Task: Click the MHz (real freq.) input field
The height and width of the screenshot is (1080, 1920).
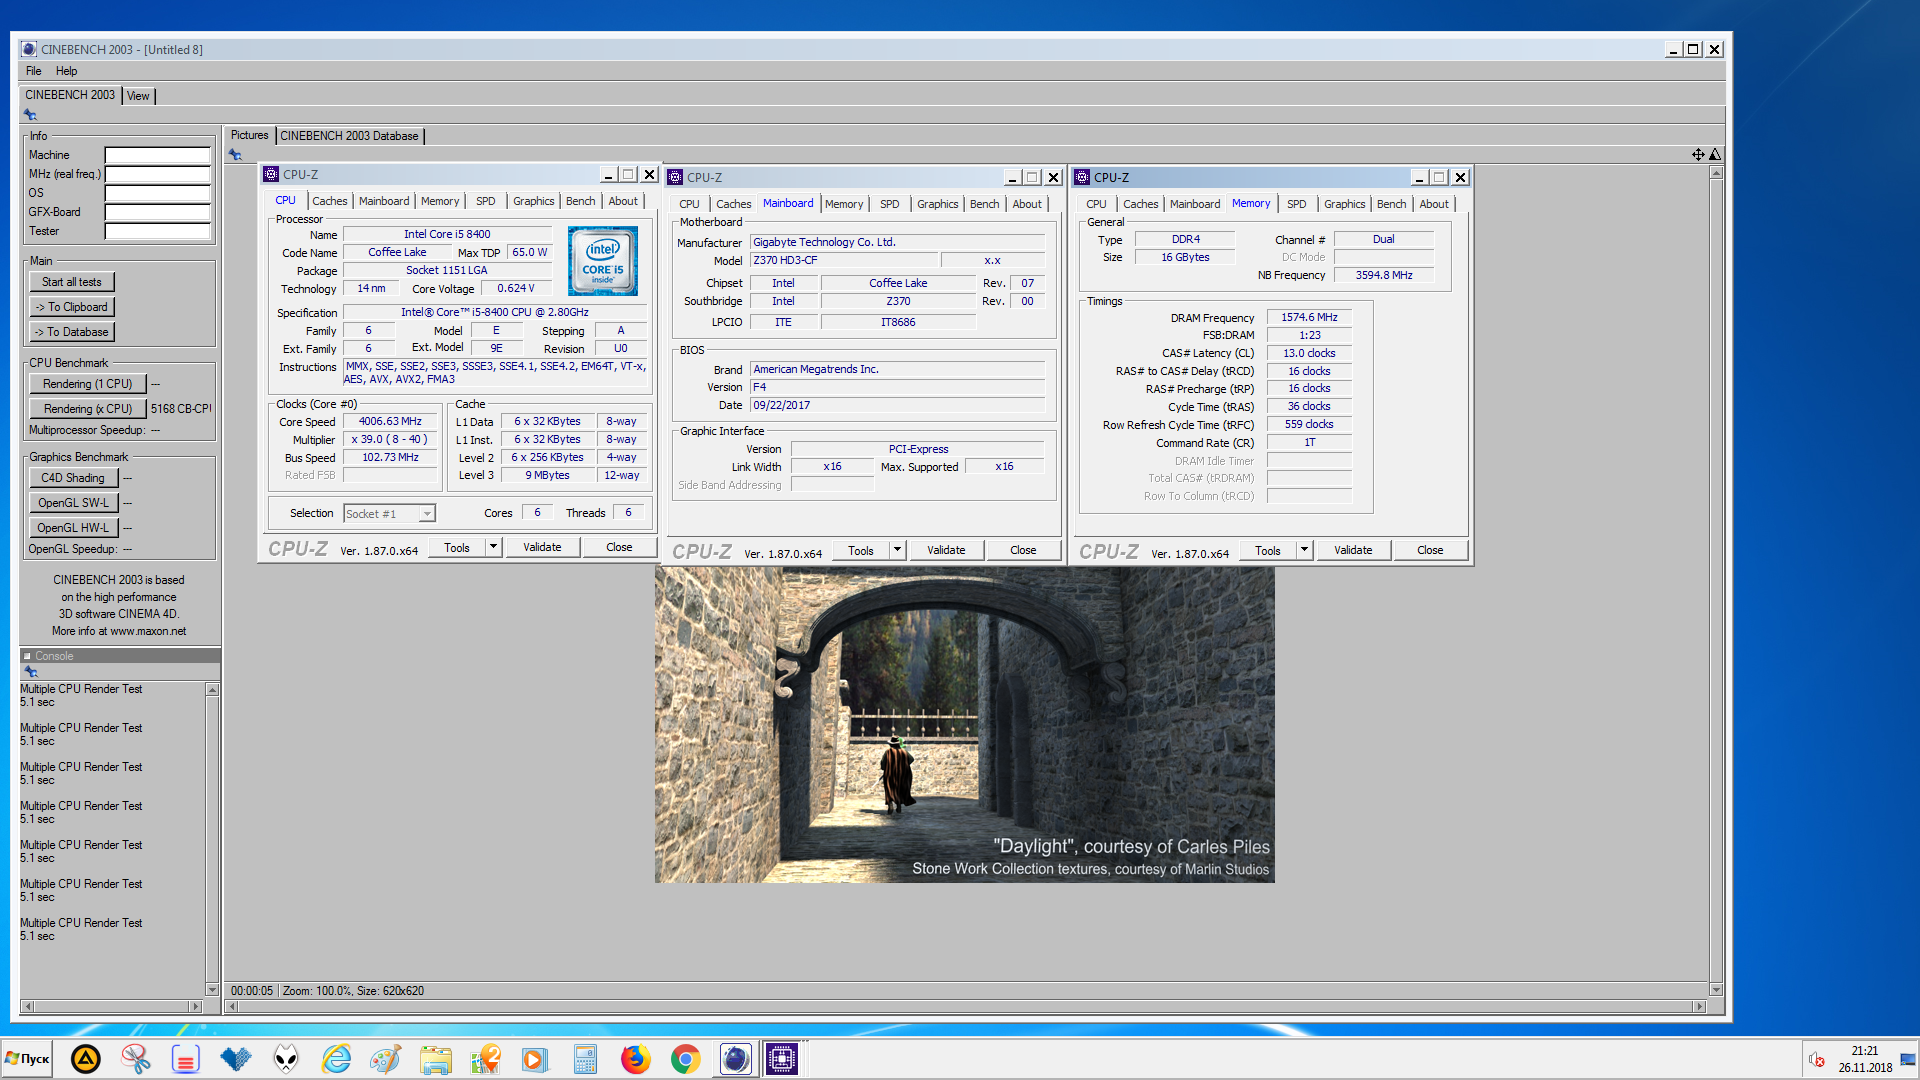Action: [x=157, y=174]
